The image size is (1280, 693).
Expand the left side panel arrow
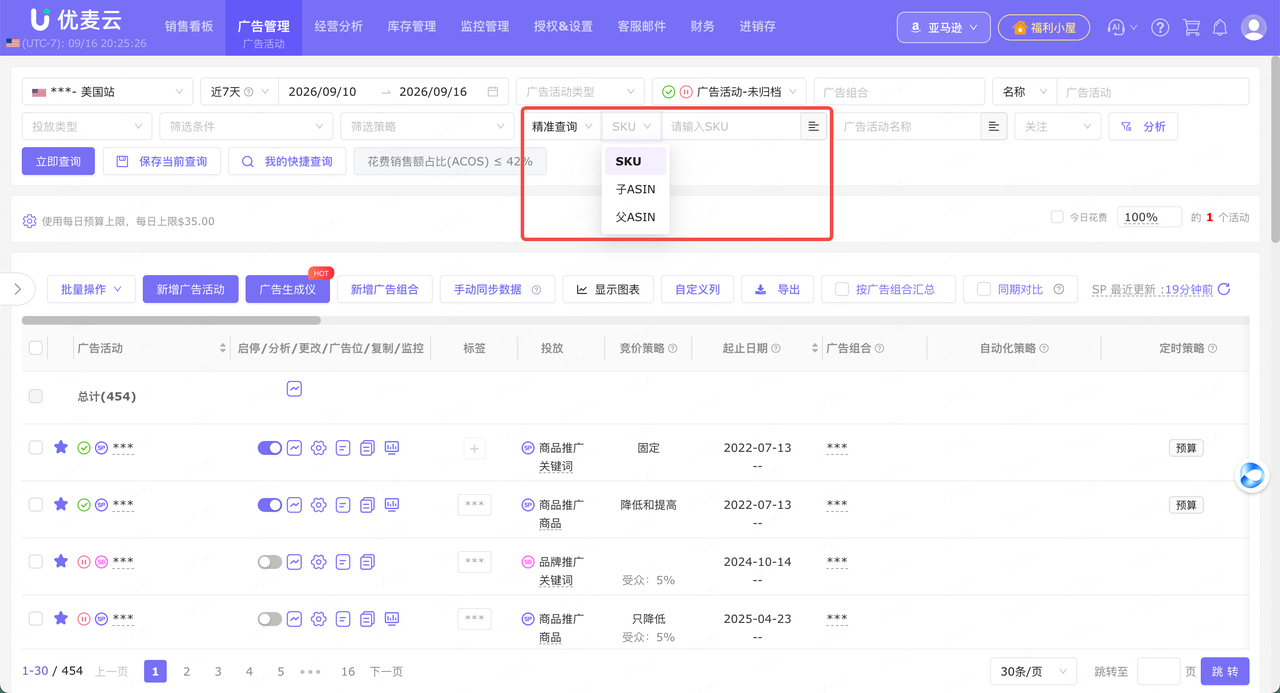tap(18, 289)
